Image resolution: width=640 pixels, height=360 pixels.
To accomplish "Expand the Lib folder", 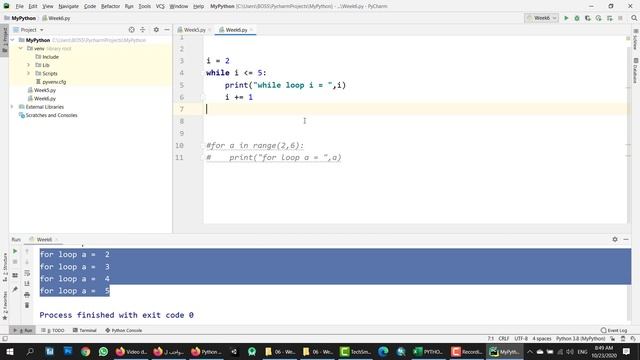I will tap(29, 65).
